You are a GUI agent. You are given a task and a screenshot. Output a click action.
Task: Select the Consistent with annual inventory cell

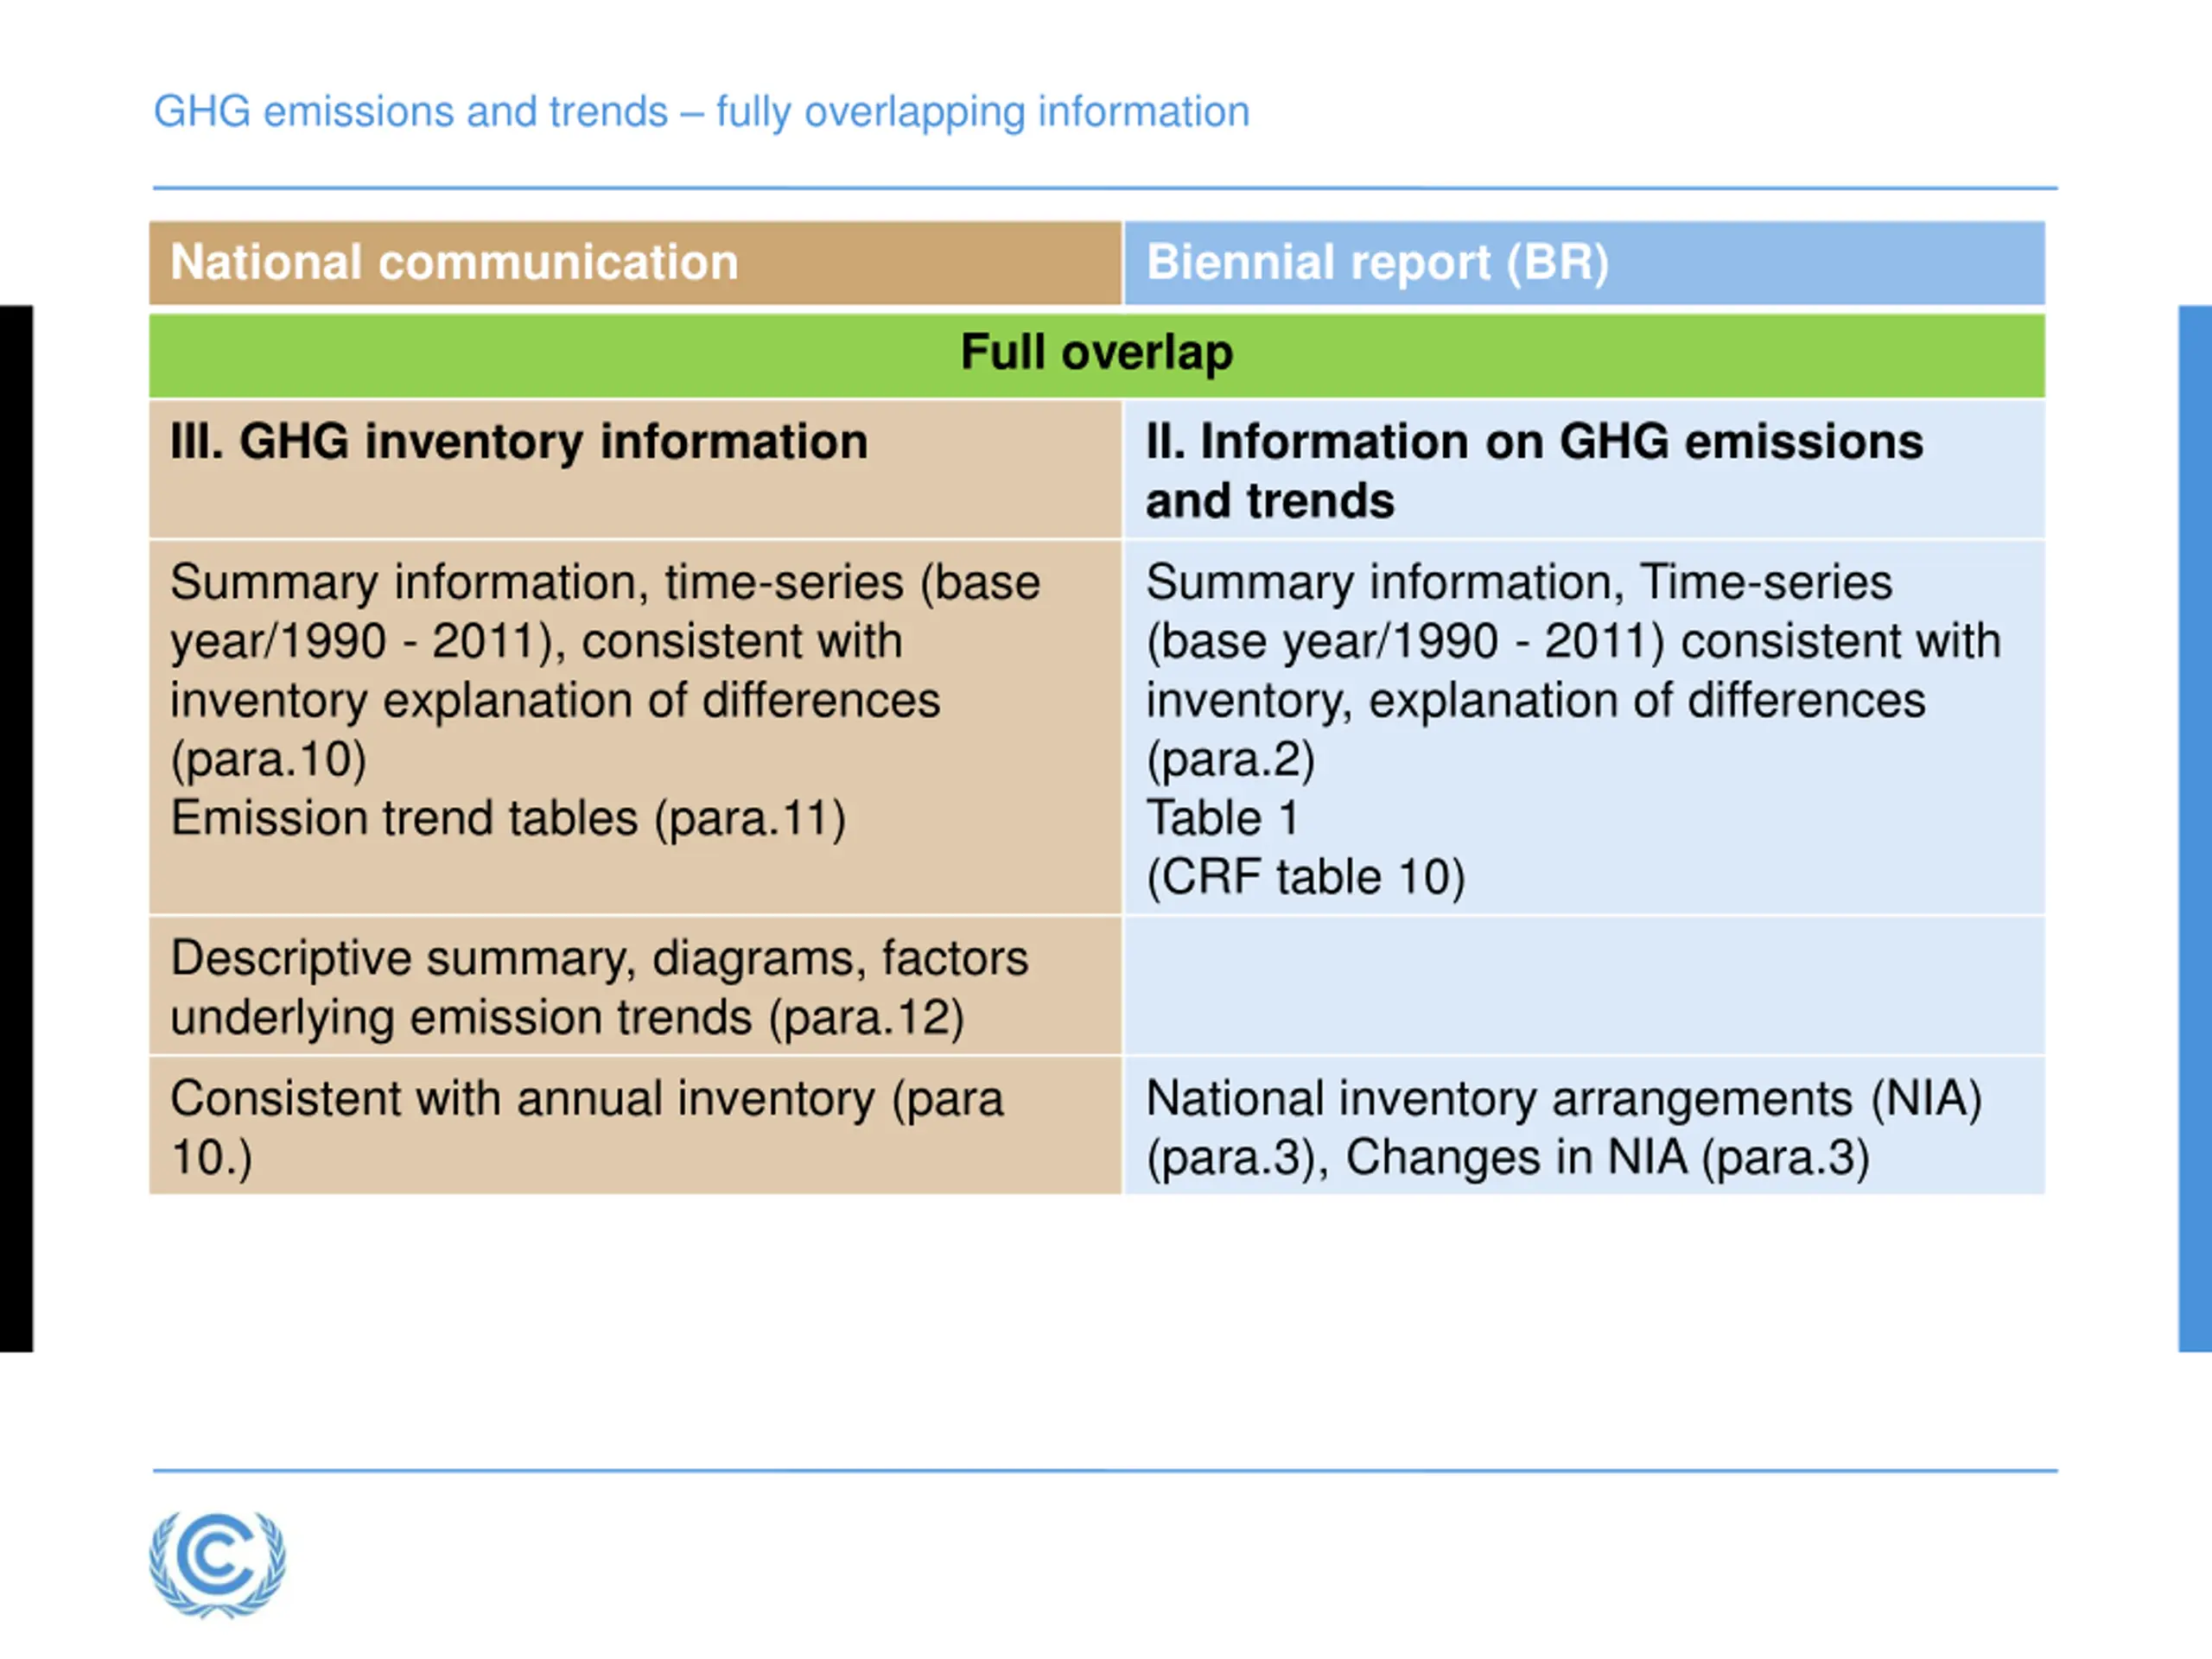pyautogui.click(x=635, y=1126)
